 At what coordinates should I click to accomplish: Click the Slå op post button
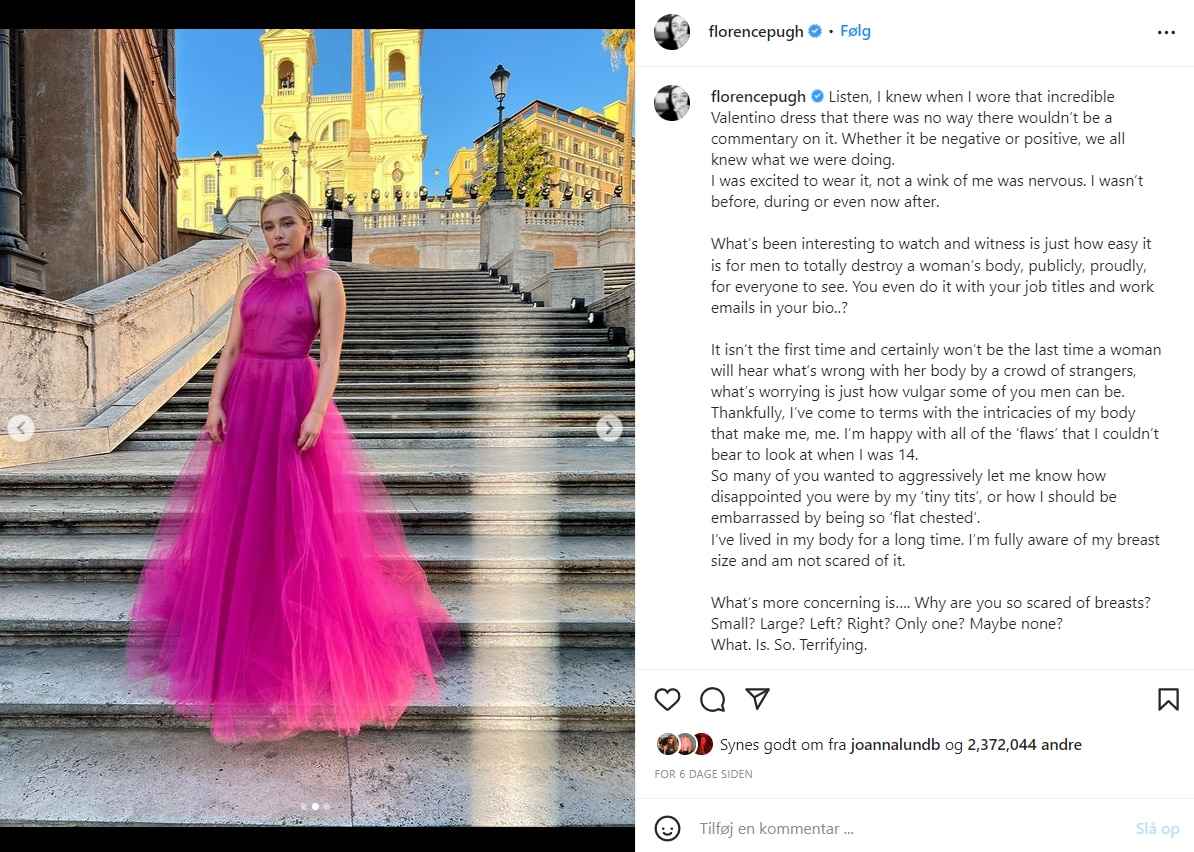(1157, 828)
